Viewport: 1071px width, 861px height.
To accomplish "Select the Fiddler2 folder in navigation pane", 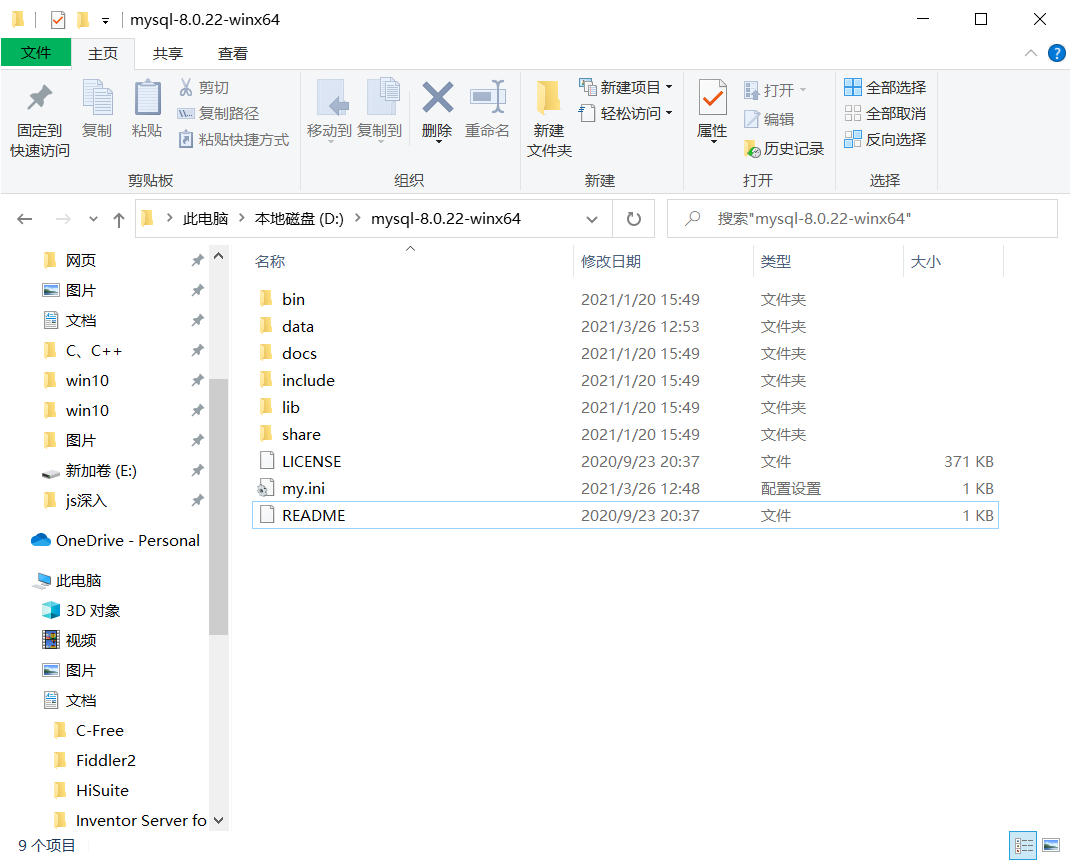I will point(106,761).
